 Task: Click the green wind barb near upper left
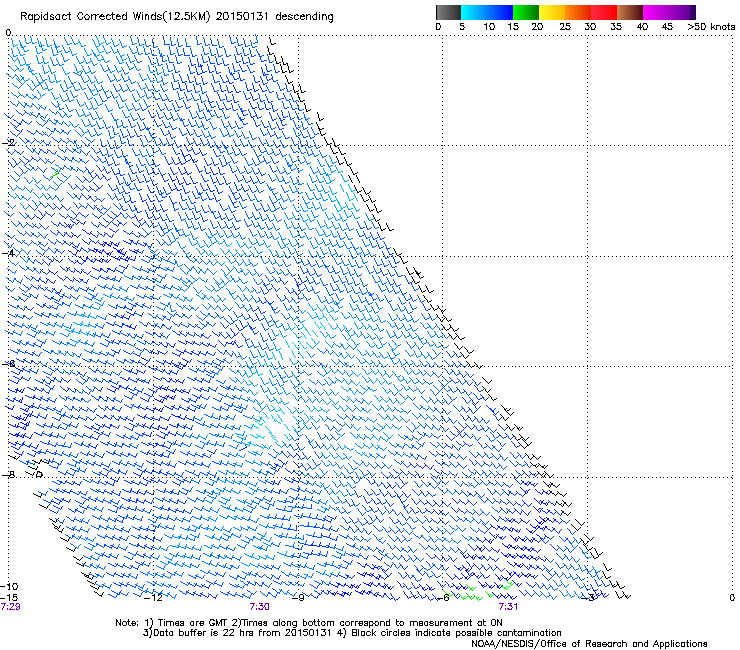55,174
